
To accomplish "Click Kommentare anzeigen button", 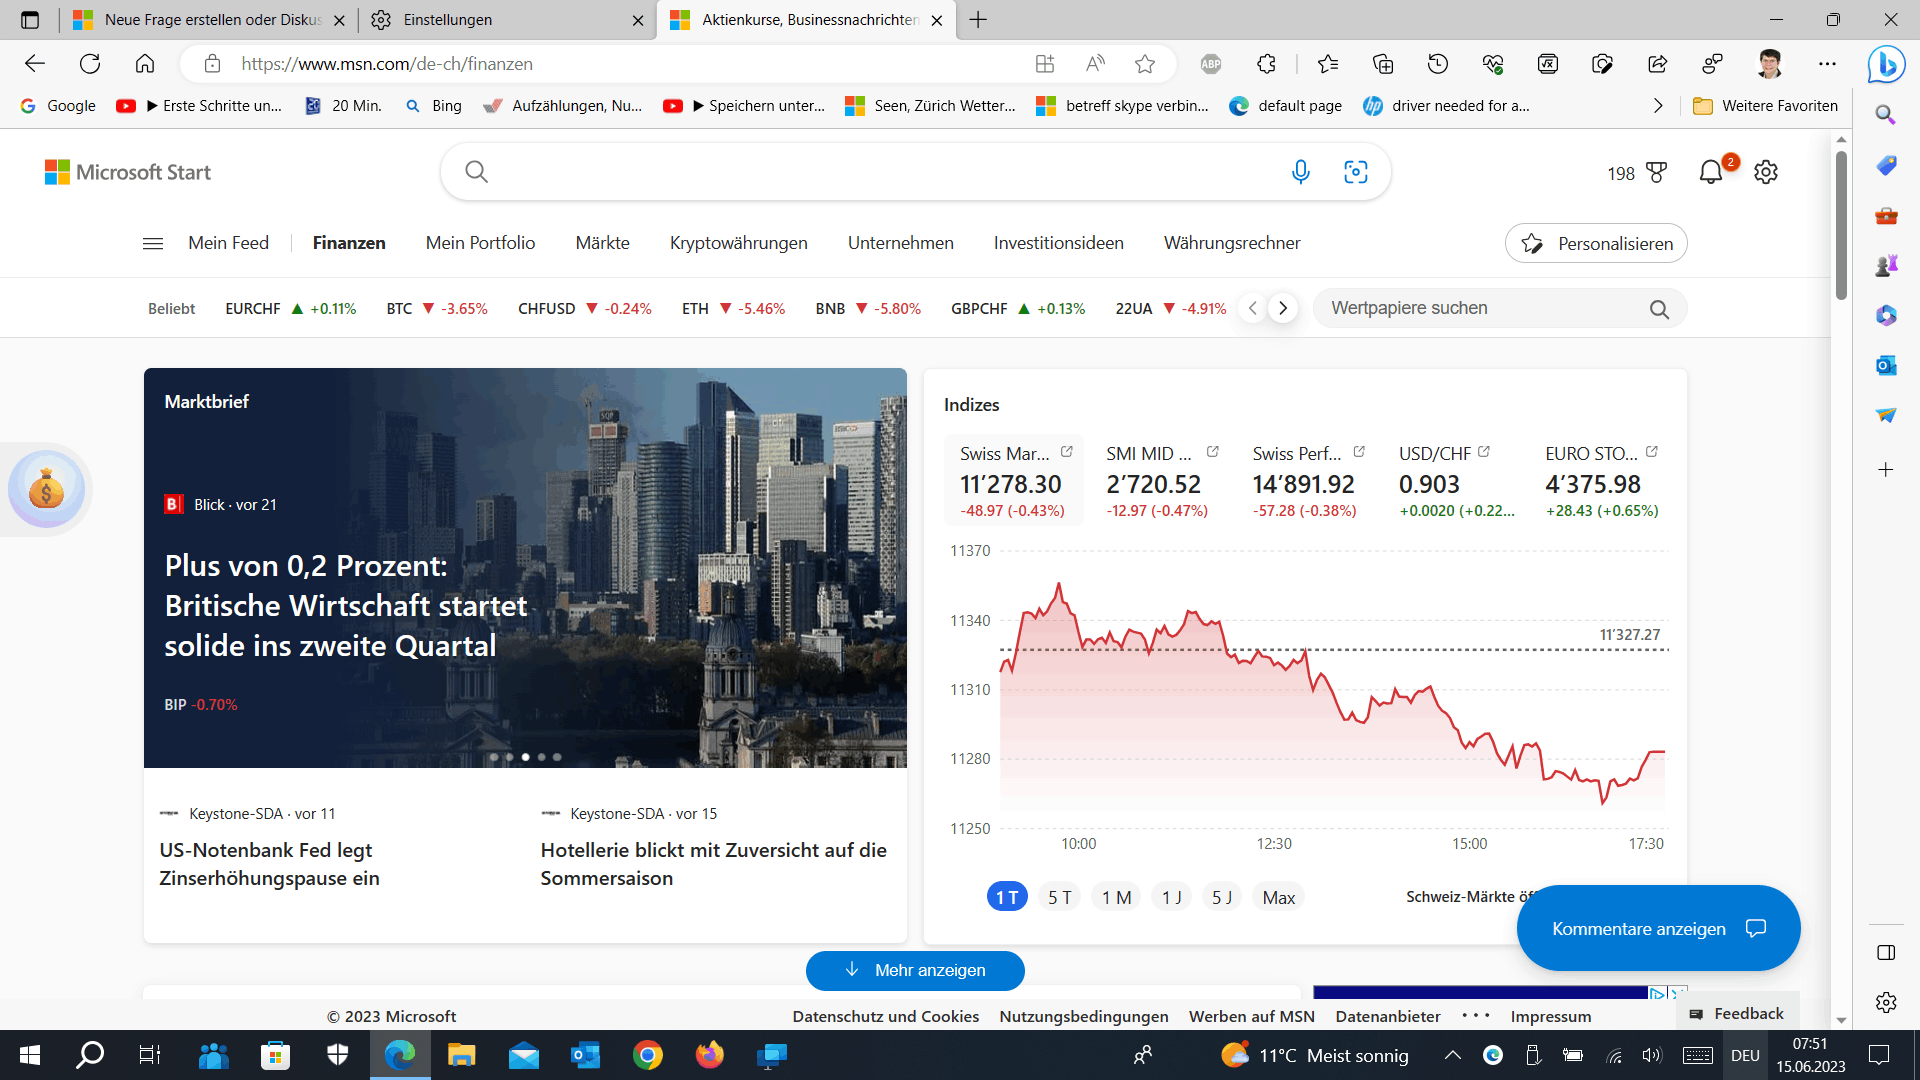I will [x=1658, y=928].
